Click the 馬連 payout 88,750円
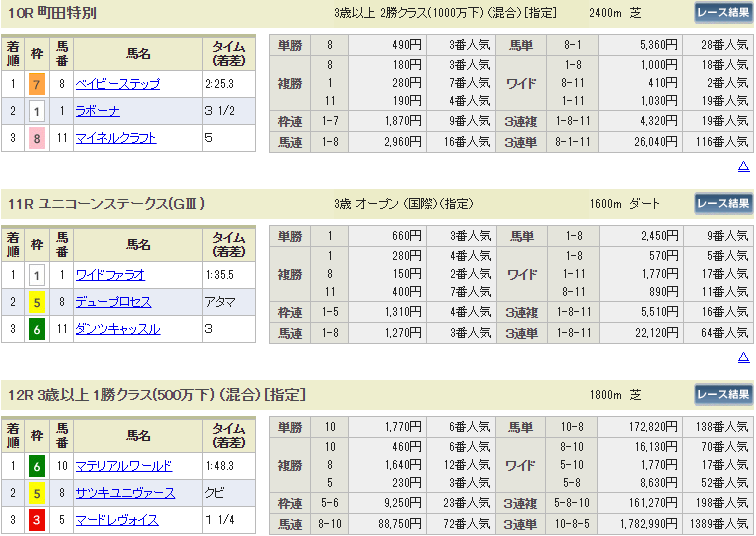Image resolution: width=756 pixels, height=536 pixels. pyautogui.click(x=400, y=524)
